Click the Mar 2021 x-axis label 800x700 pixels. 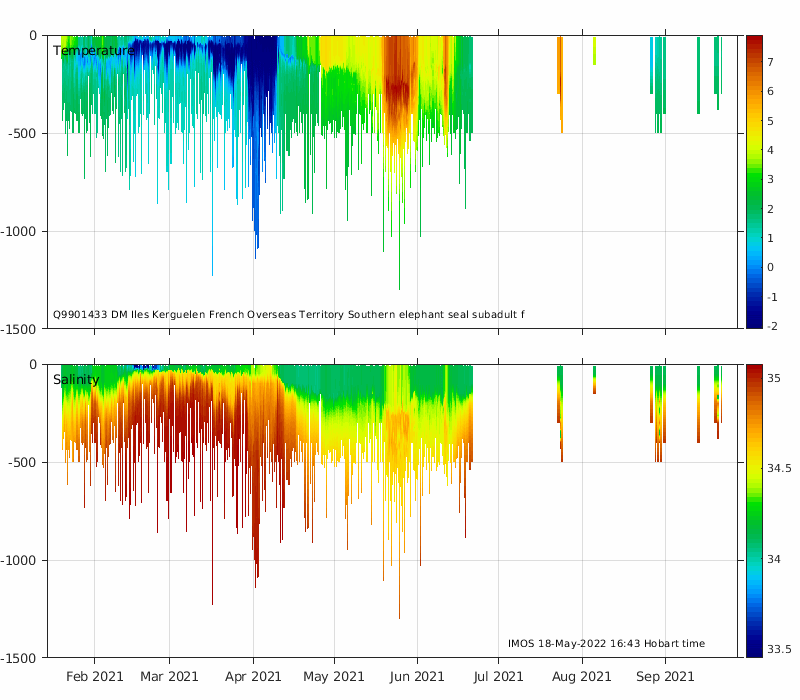(169, 677)
